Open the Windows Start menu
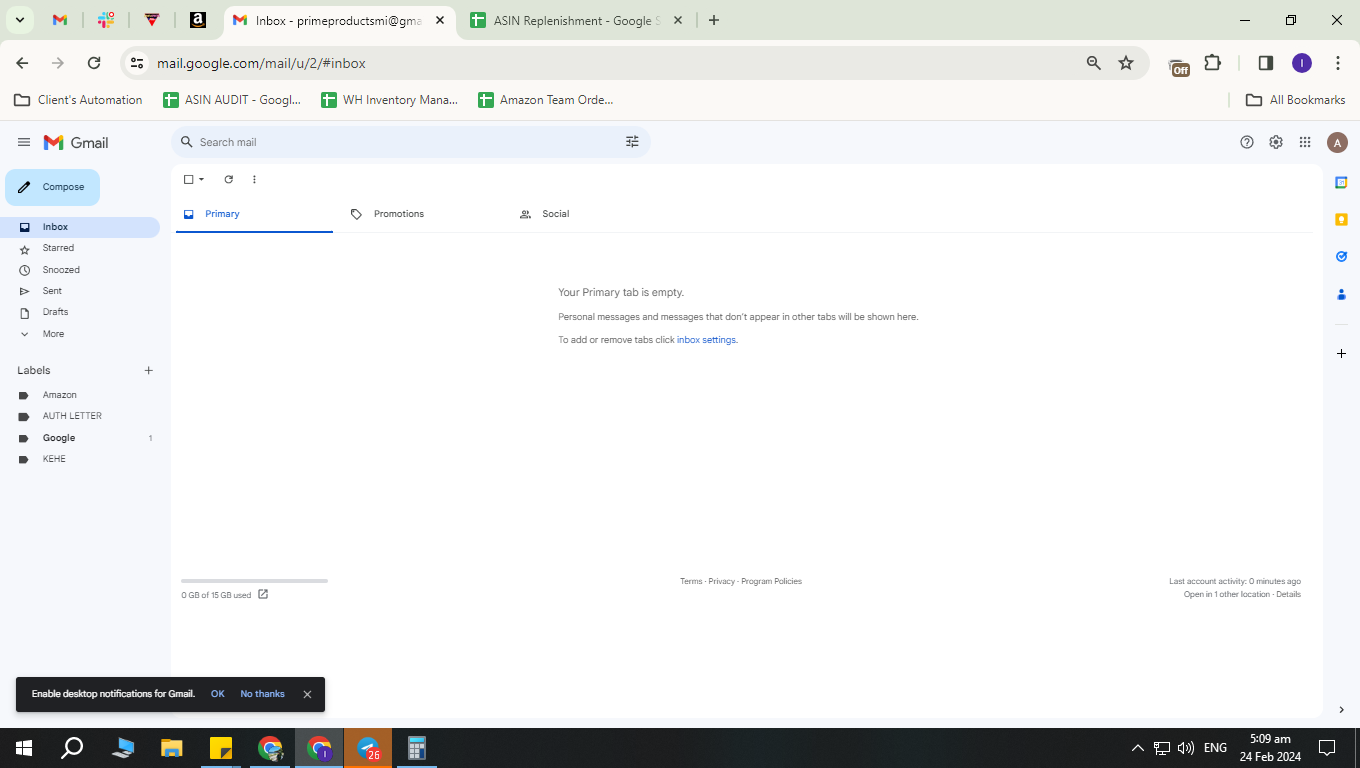The image size is (1360, 768). [x=24, y=748]
